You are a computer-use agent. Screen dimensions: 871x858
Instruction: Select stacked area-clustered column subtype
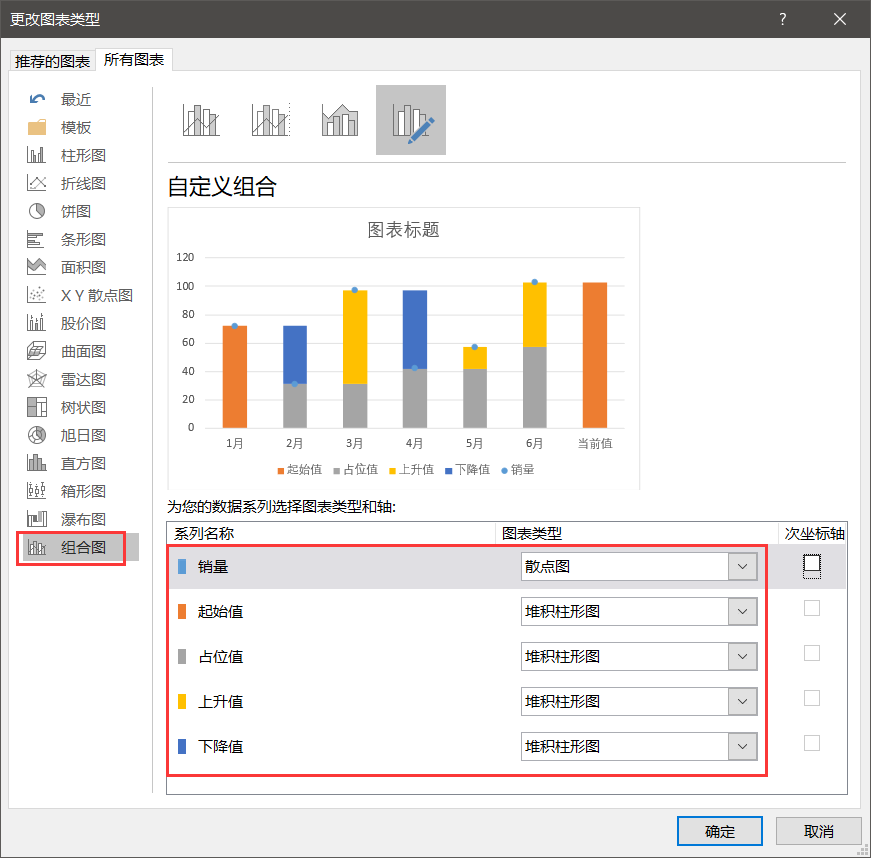pos(340,120)
